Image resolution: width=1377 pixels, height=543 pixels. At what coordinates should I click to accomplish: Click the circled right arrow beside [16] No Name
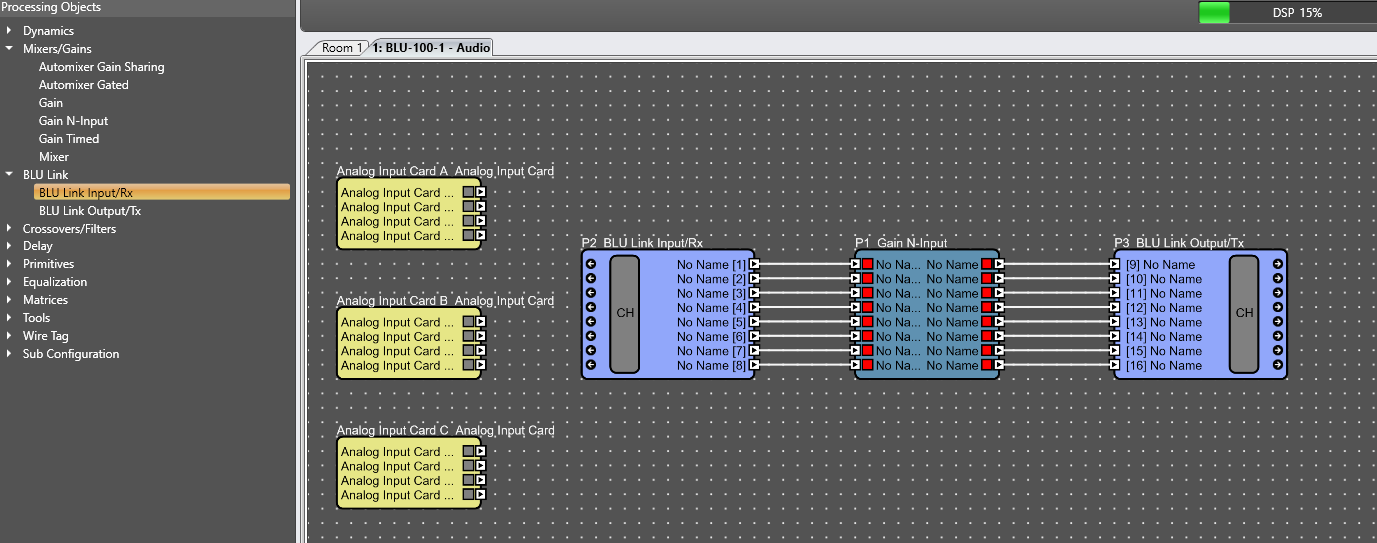(1278, 366)
